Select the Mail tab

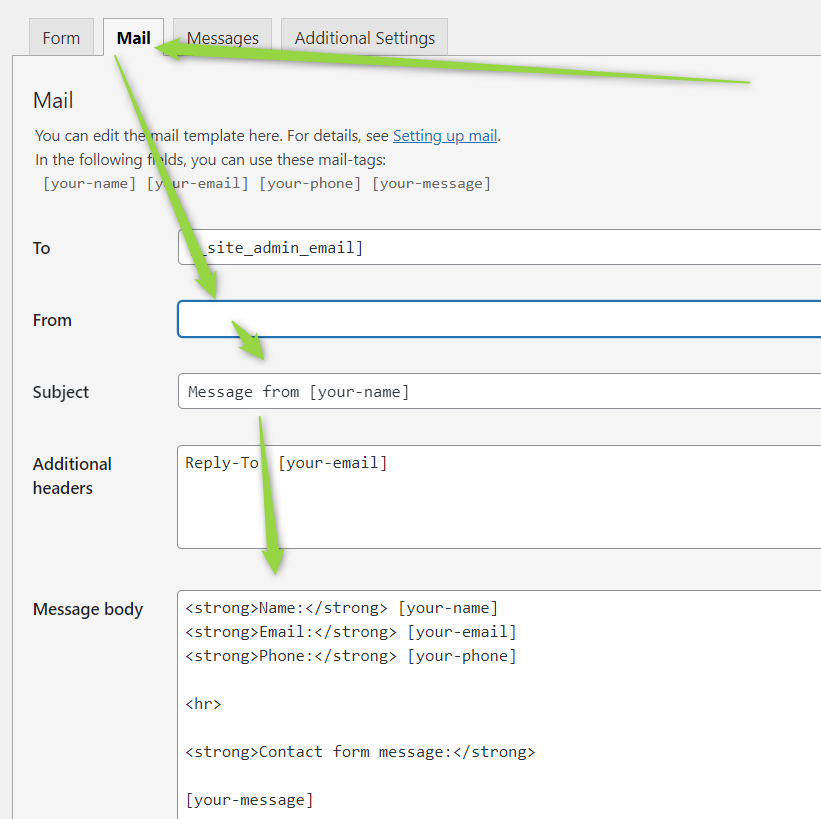[x=133, y=38]
